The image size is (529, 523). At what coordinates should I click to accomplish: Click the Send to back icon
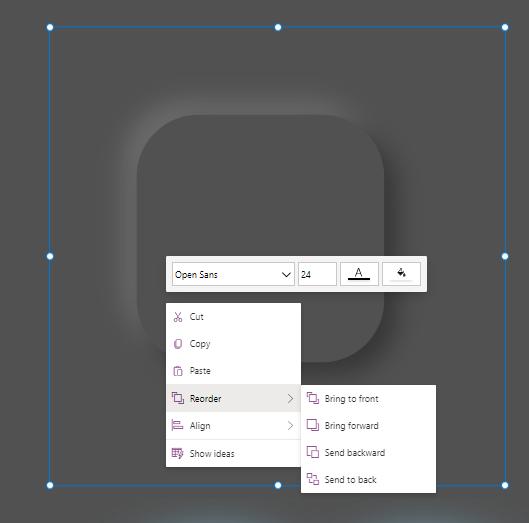[x=313, y=479]
